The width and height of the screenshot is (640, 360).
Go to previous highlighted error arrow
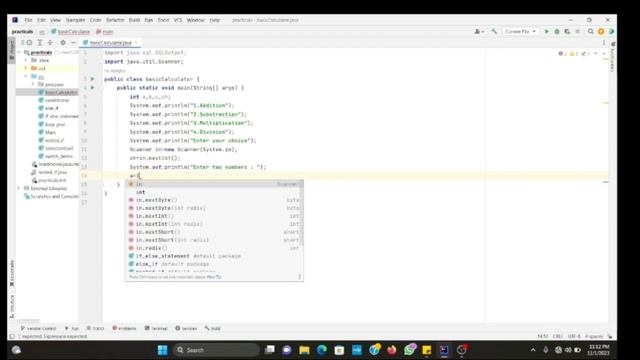coord(596,53)
